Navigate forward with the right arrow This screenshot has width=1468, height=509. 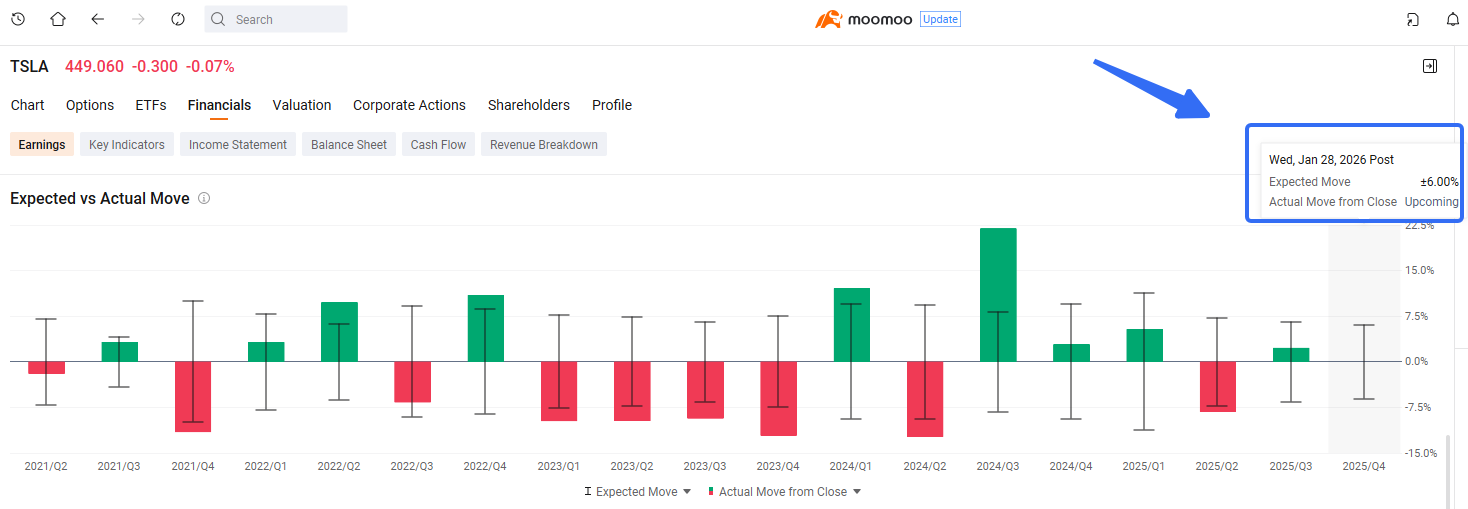click(x=138, y=19)
